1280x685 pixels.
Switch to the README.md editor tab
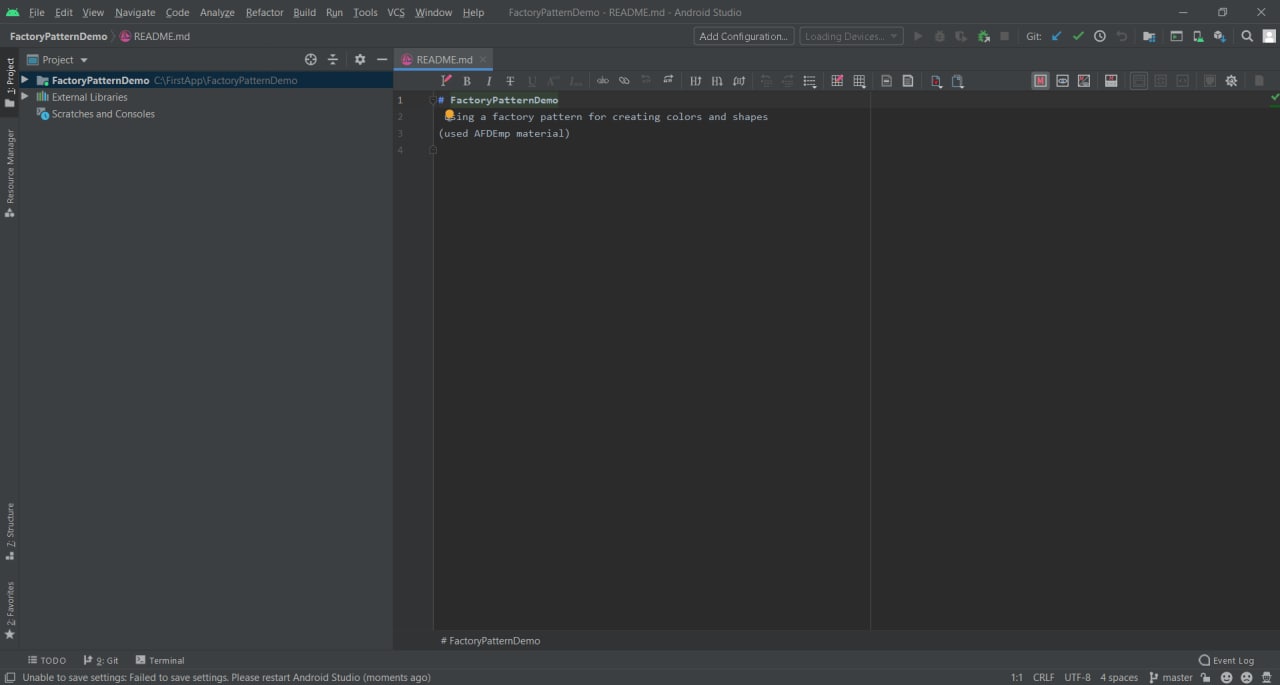point(443,60)
